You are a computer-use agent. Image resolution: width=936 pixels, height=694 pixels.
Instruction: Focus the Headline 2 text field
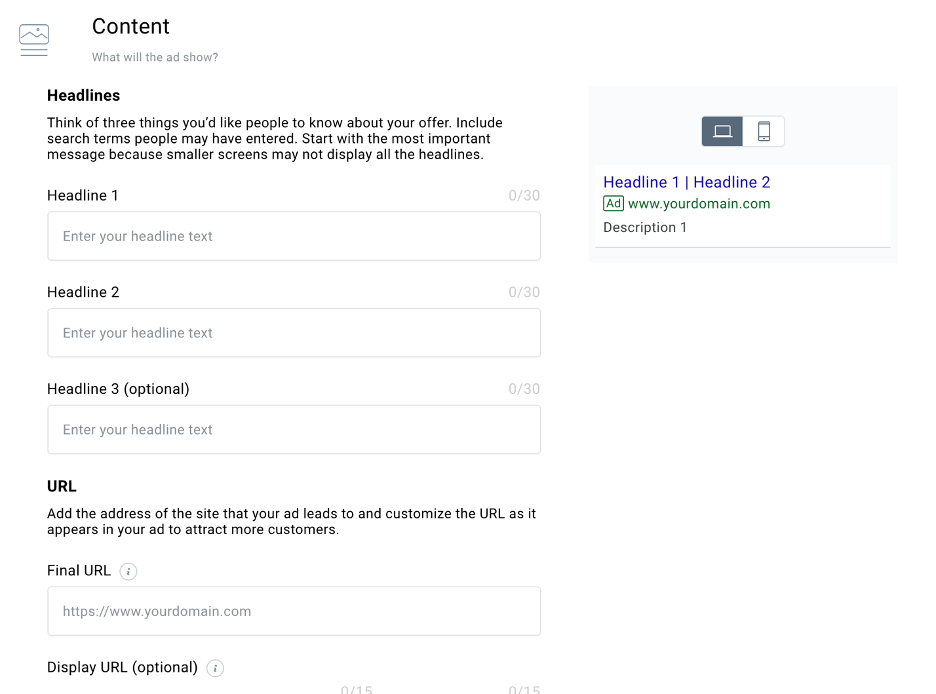(294, 332)
